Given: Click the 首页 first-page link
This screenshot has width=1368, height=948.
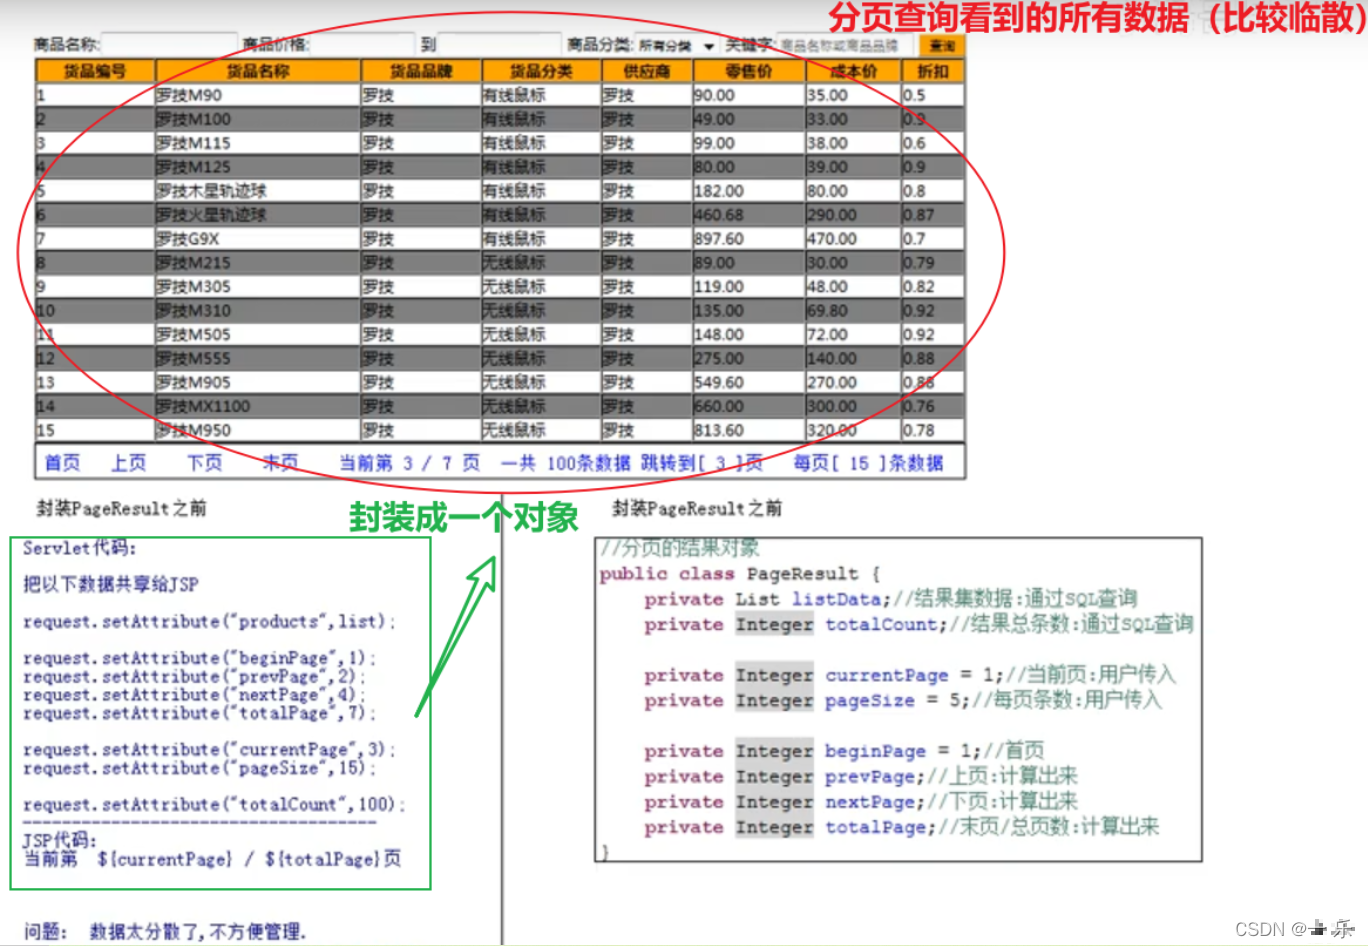Looking at the screenshot, I should [62, 462].
